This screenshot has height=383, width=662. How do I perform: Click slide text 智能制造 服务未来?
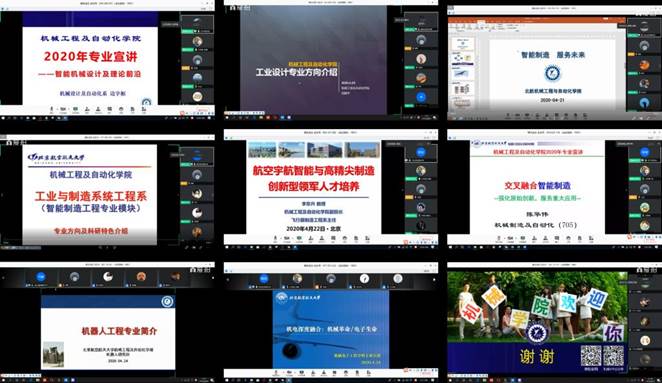(553, 55)
